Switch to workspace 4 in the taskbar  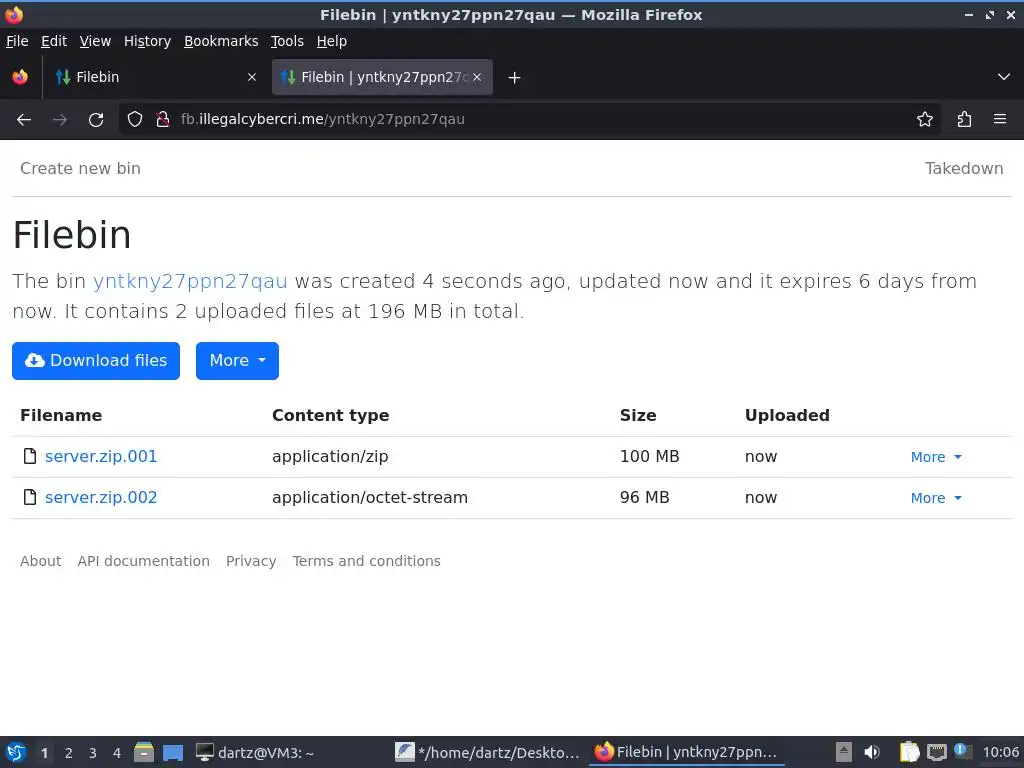click(x=117, y=753)
